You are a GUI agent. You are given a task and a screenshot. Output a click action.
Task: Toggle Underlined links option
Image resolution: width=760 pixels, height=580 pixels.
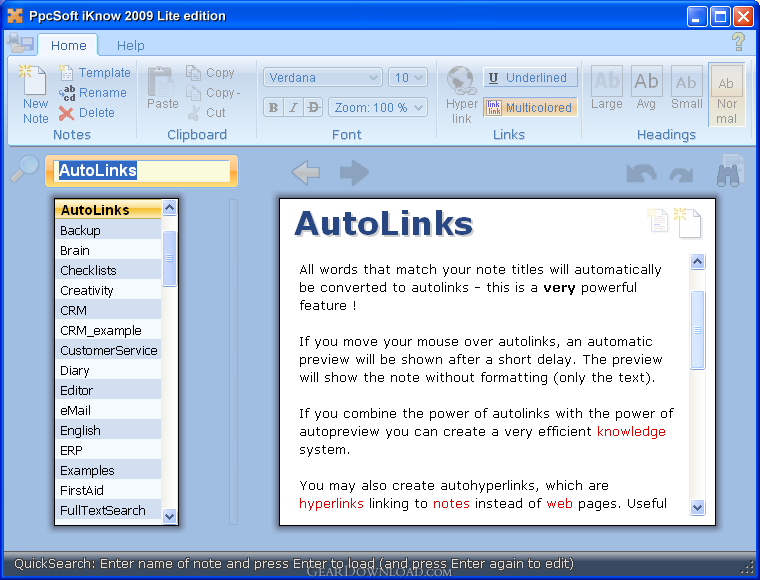point(530,78)
